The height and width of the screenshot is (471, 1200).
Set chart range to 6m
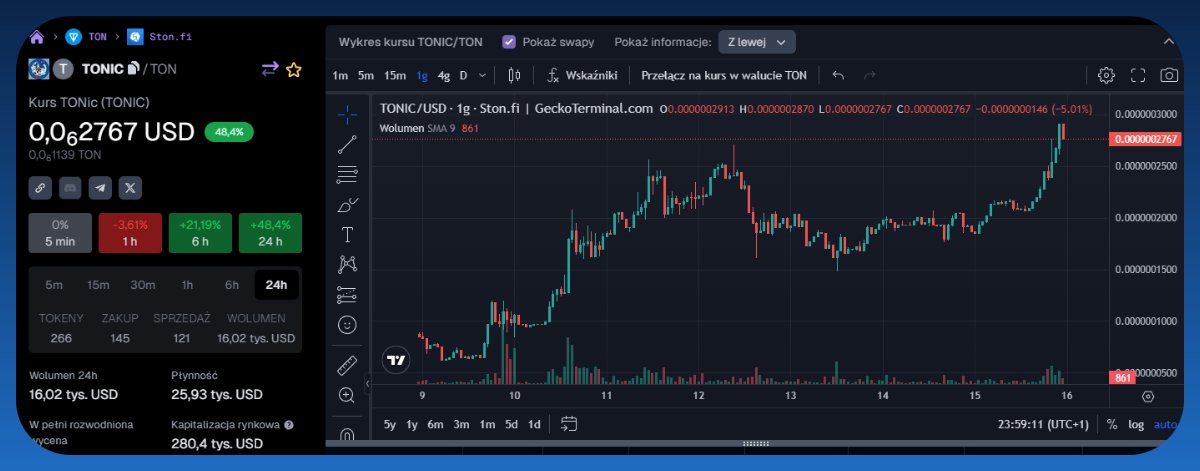point(435,424)
